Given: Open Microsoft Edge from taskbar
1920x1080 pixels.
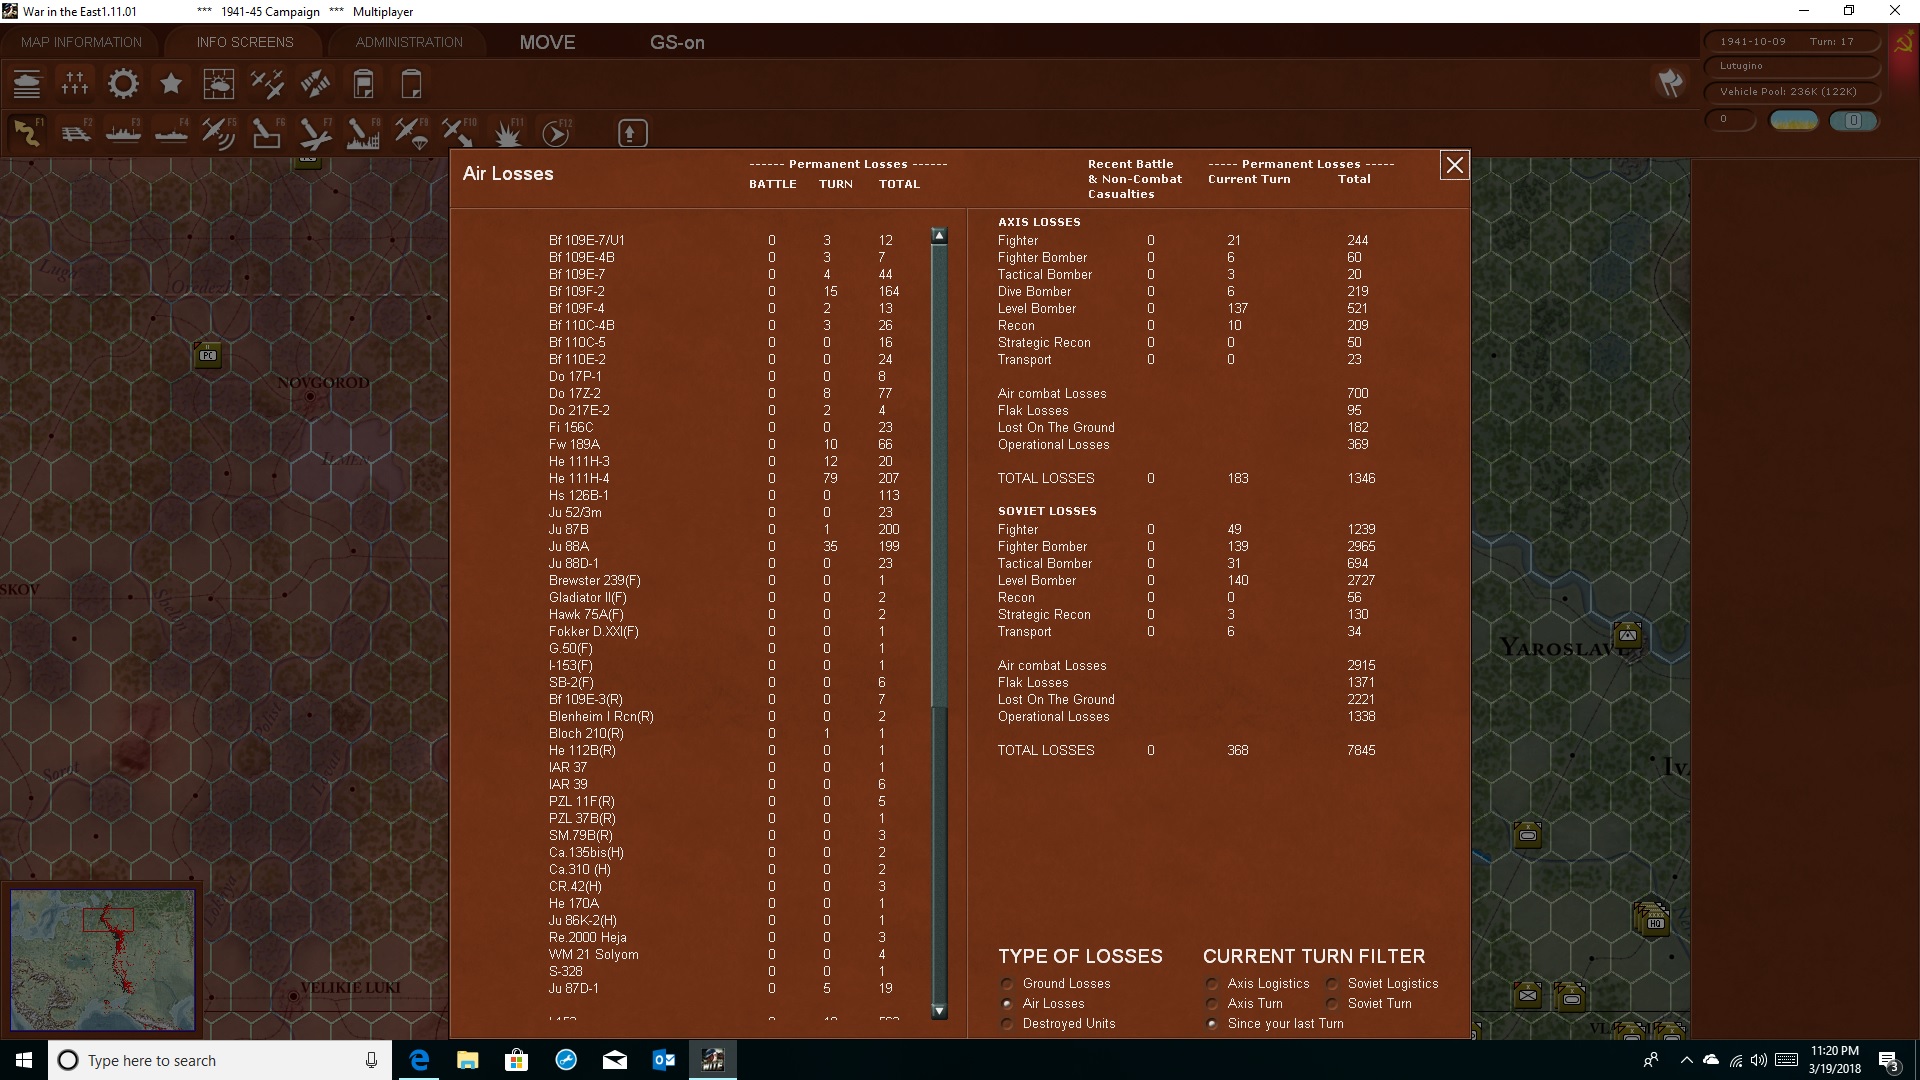Looking at the screenshot, I should click(x=419, y=1060).
